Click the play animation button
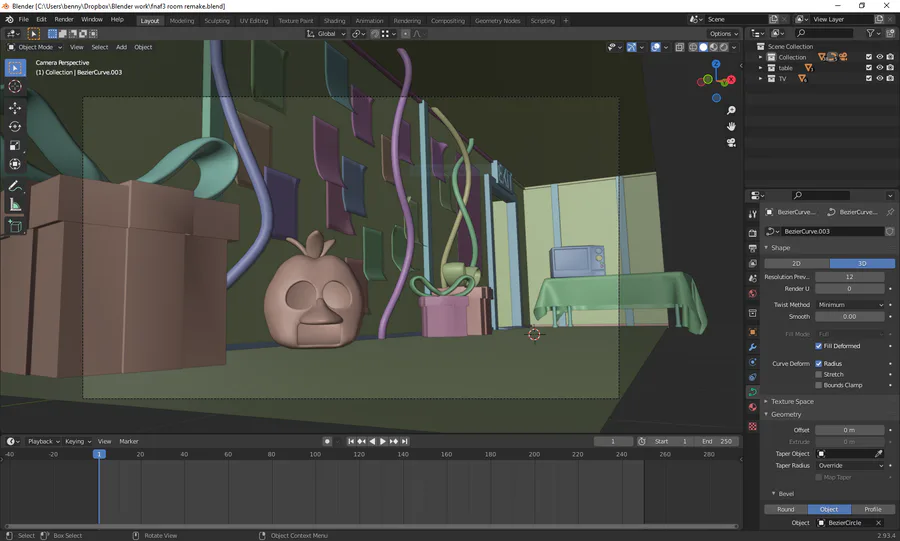 coord(382,441)
